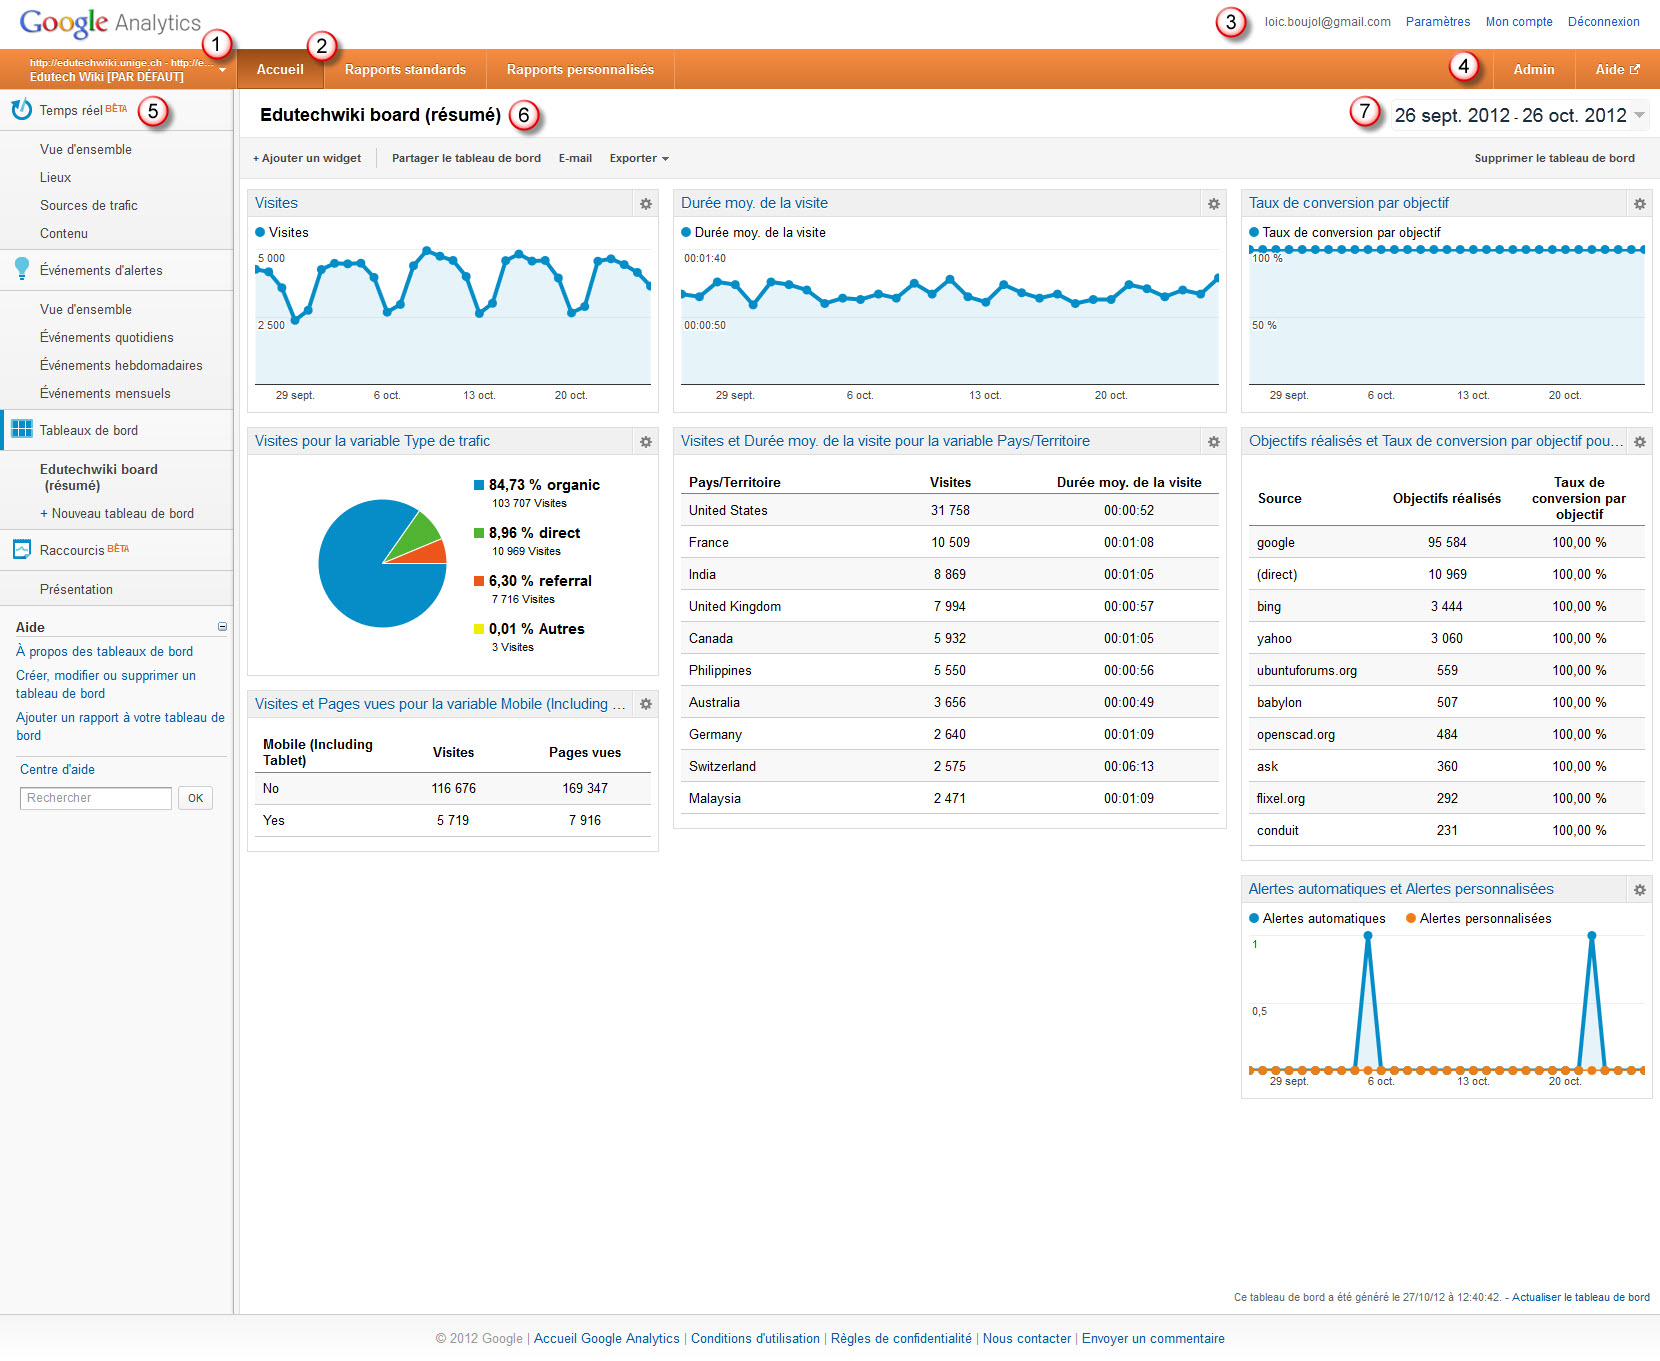Click the Nous contacter footer link
The width and height of the screenshot is (1660, 1361).
coord(1027,1338)
